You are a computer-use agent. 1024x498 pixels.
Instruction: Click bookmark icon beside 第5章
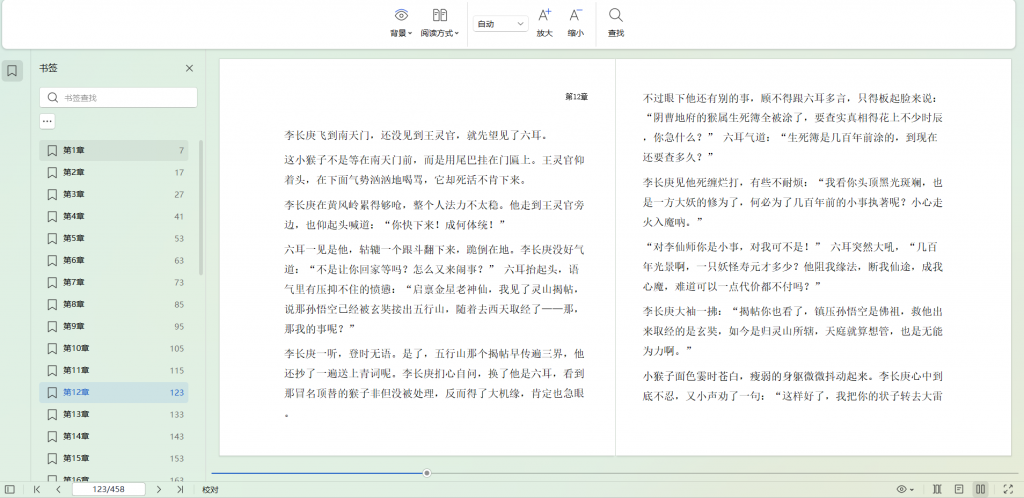[52, 238]
